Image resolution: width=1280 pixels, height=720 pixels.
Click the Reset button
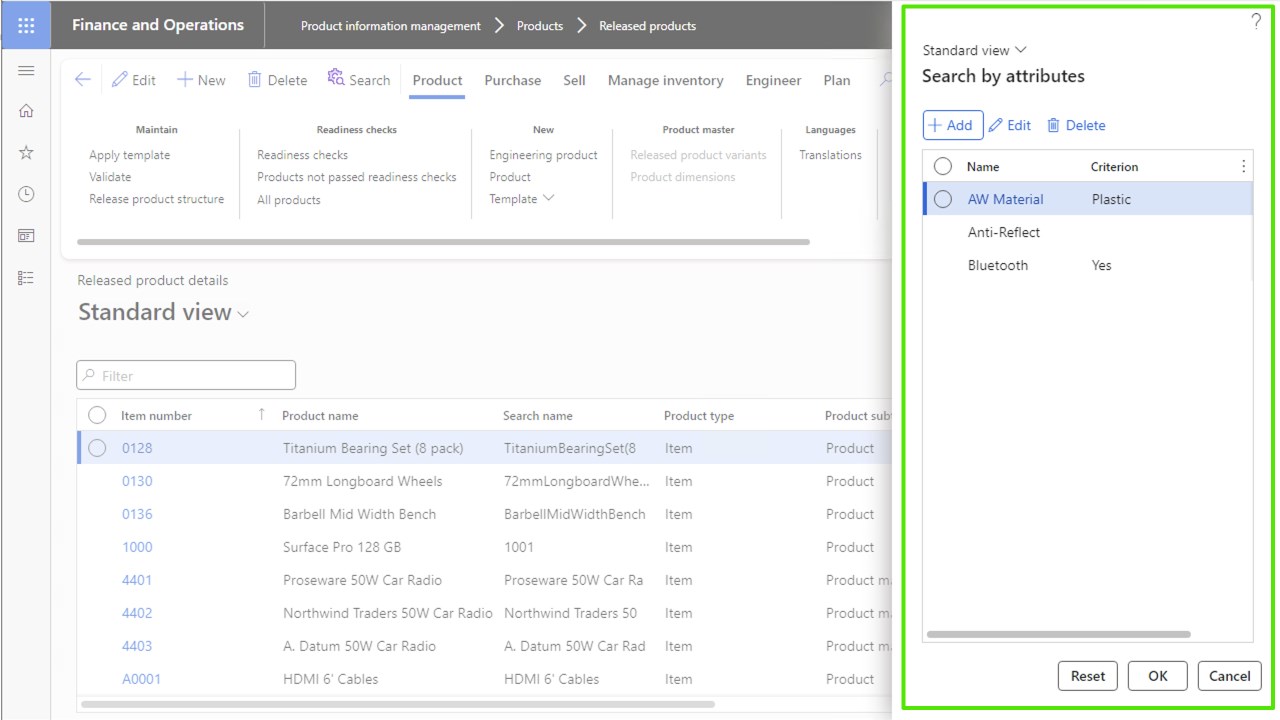tap(1087, 676)
